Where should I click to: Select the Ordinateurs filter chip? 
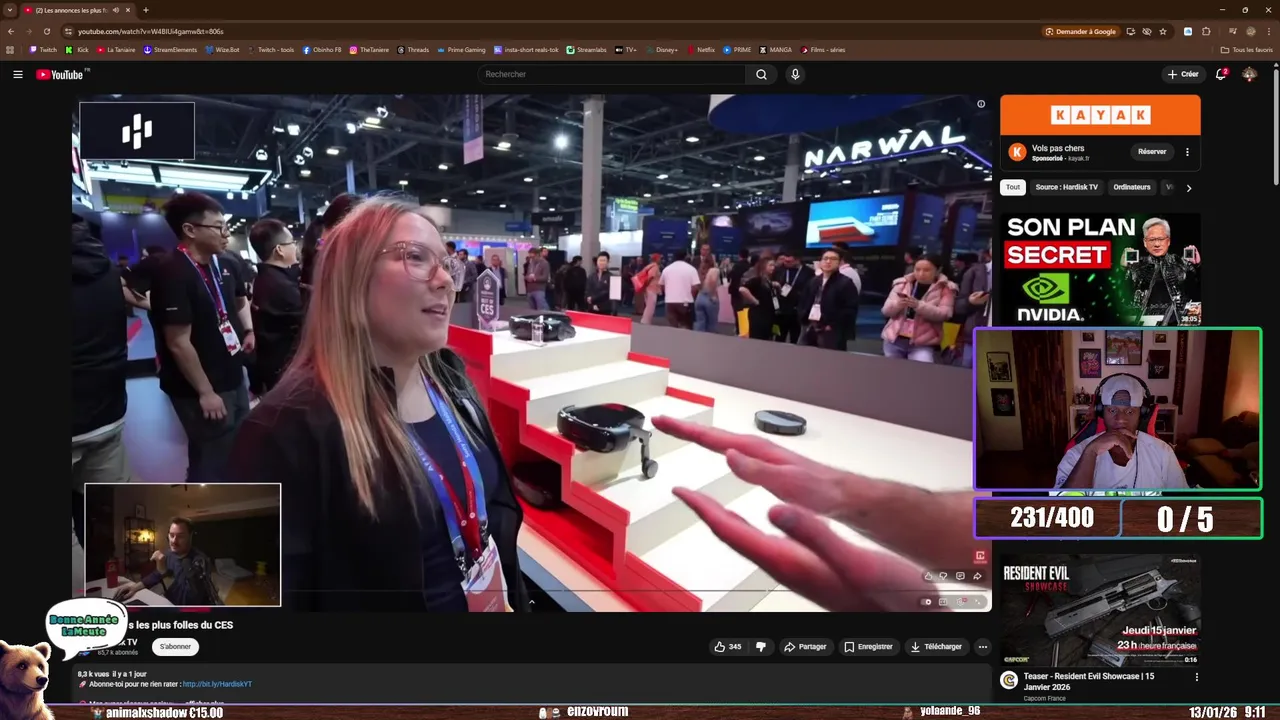(1132, 187)
